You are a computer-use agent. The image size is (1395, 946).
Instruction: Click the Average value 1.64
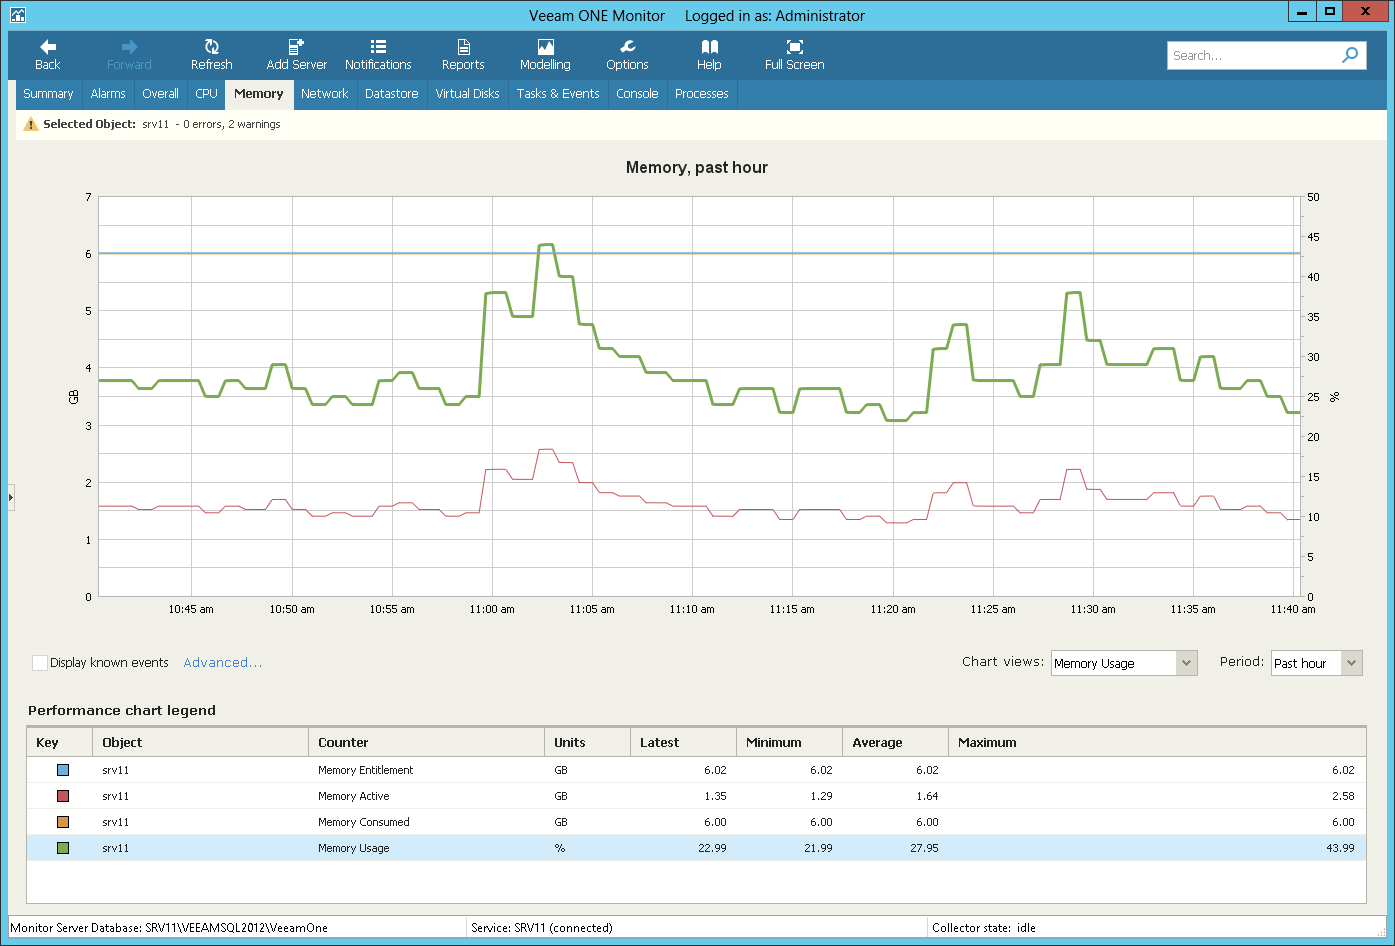click(x=927, y=796)
